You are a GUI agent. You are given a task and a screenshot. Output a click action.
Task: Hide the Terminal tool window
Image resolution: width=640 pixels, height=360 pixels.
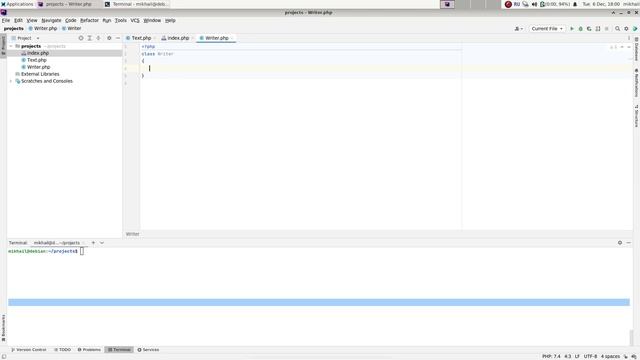(x=629, y=243)
